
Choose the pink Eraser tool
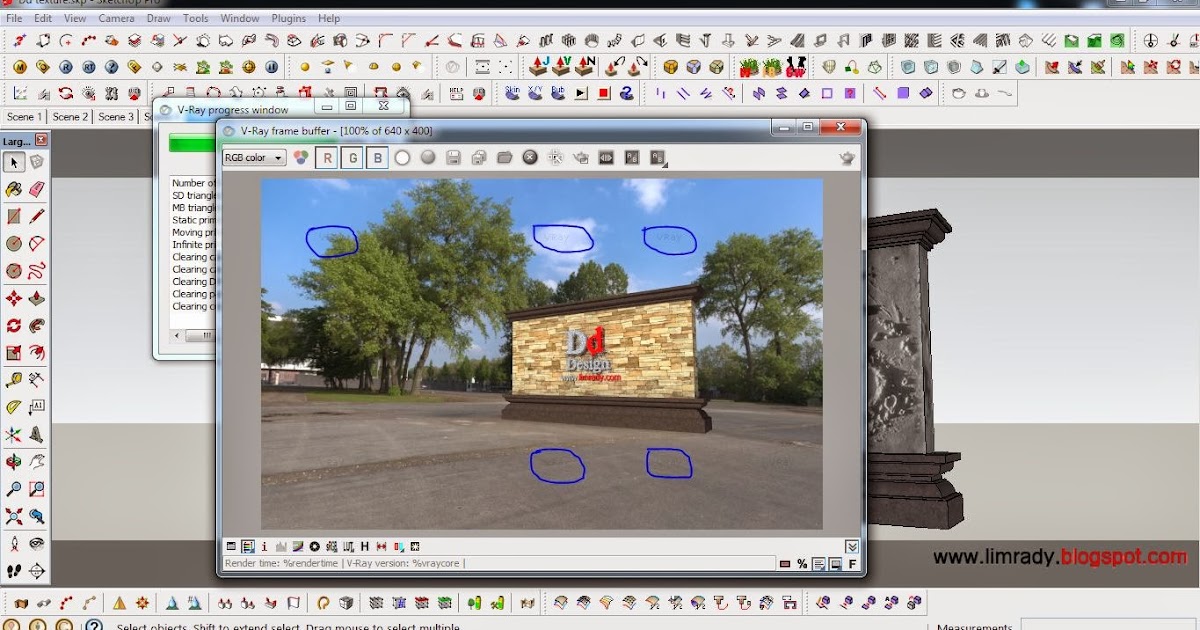click(37, 189)
